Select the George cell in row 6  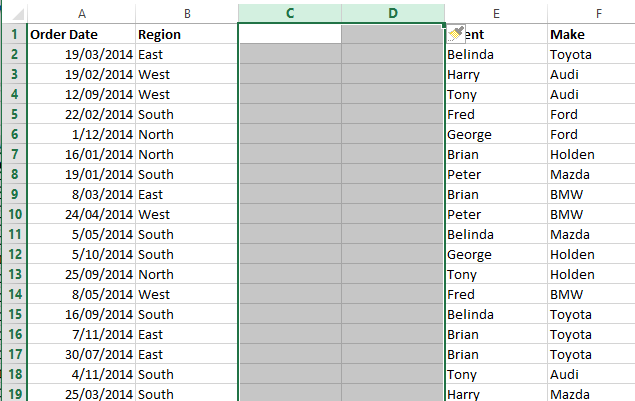[496, 134]
